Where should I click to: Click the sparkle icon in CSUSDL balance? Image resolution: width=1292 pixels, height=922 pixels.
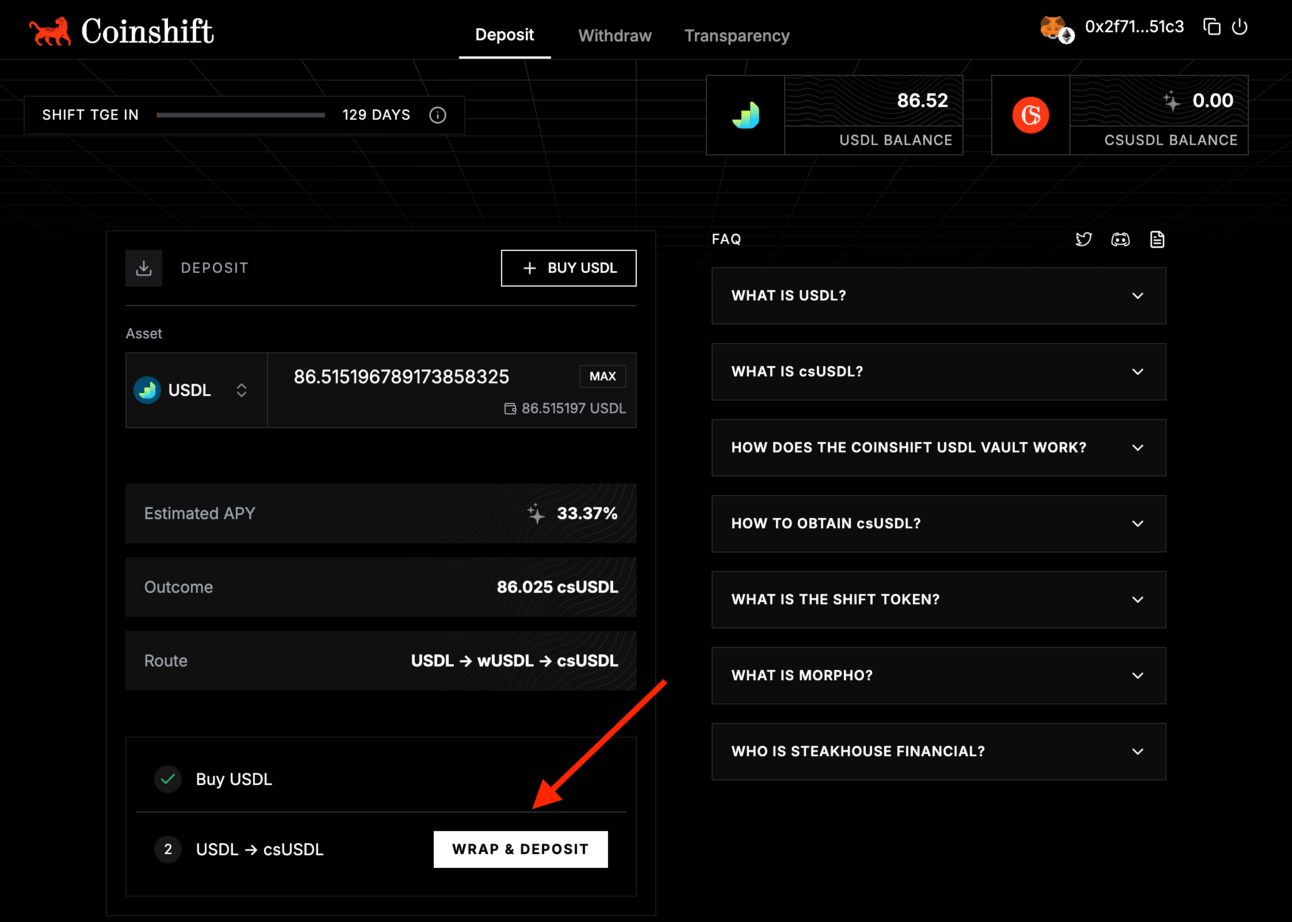click(x=1172, y=100)
